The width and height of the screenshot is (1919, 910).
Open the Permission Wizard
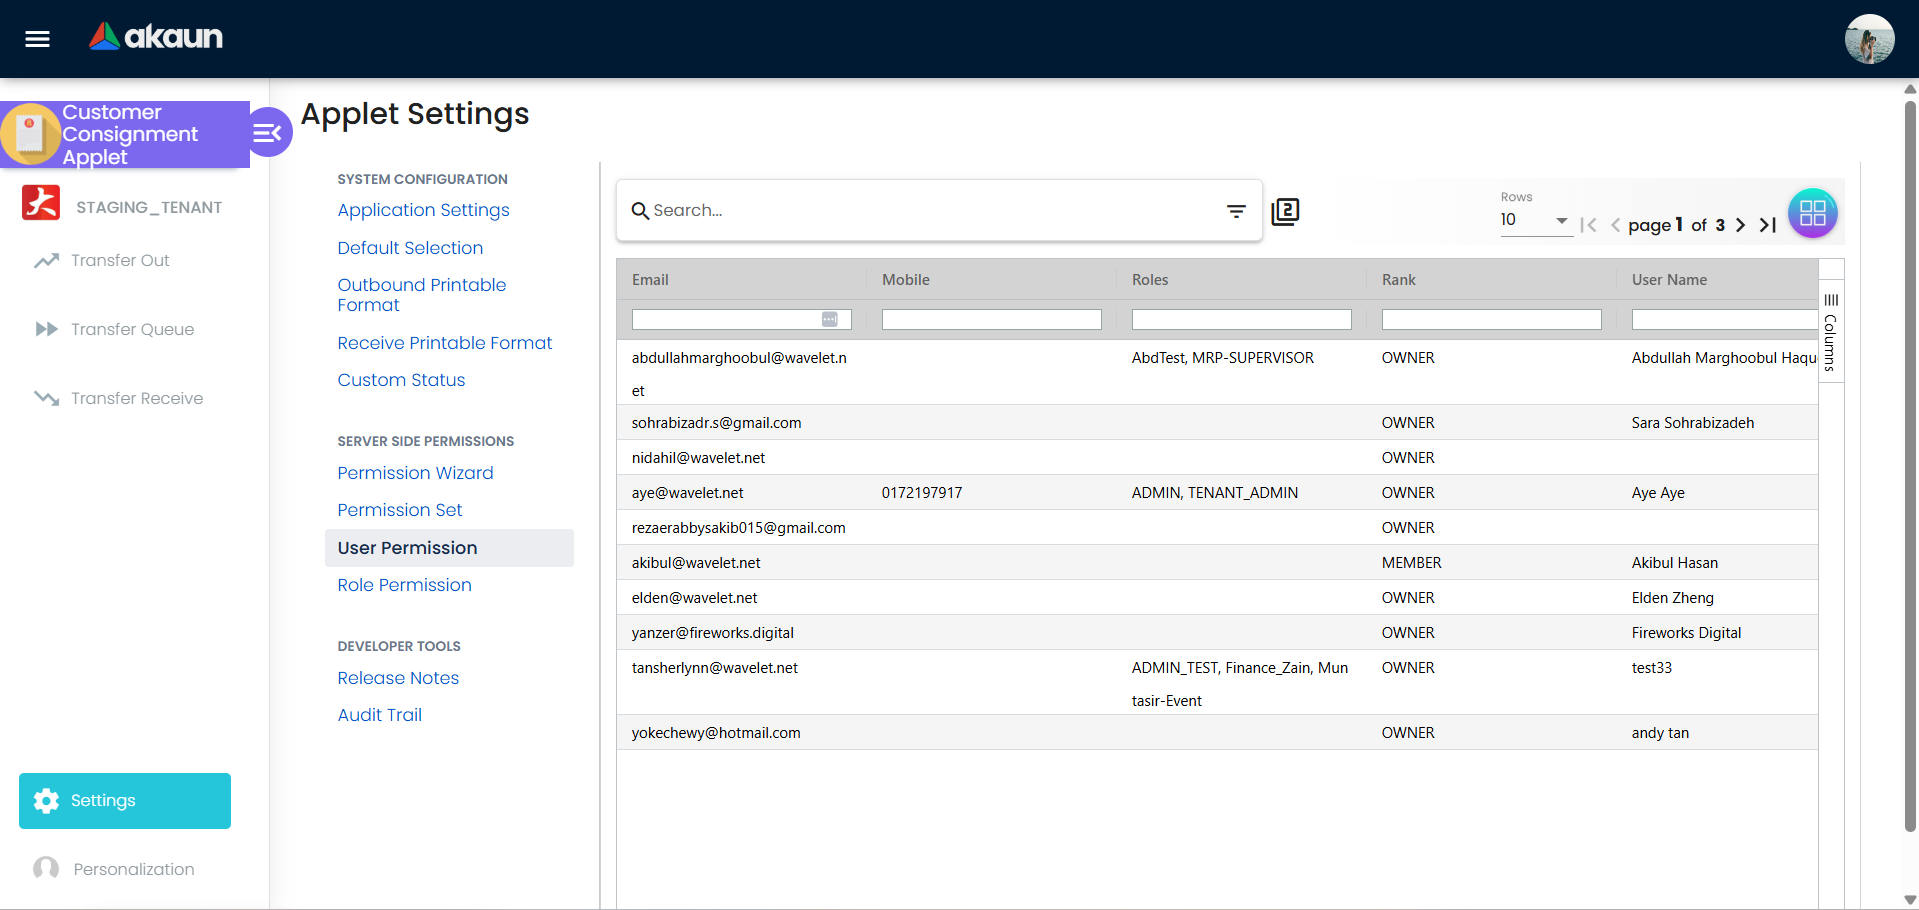414,473
